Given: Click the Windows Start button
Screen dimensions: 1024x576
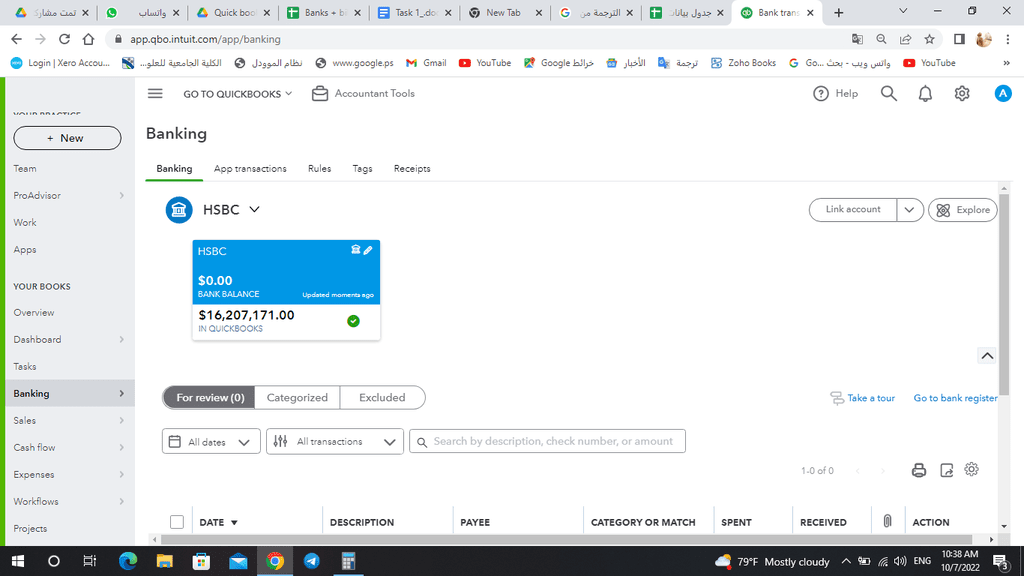Looking at the screenshot, I should (x=18, y=561).
